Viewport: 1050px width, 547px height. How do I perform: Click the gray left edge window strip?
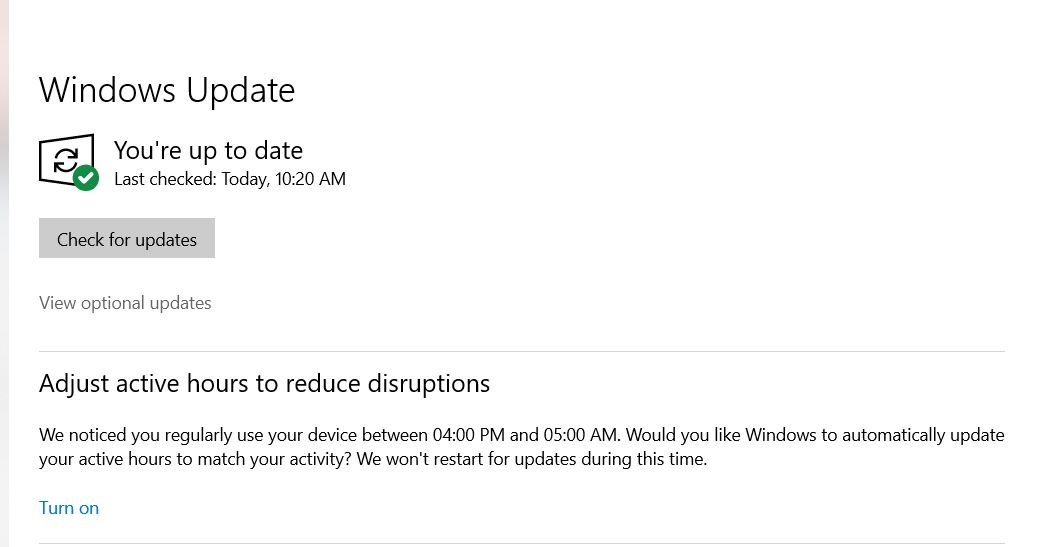[5, 273]
